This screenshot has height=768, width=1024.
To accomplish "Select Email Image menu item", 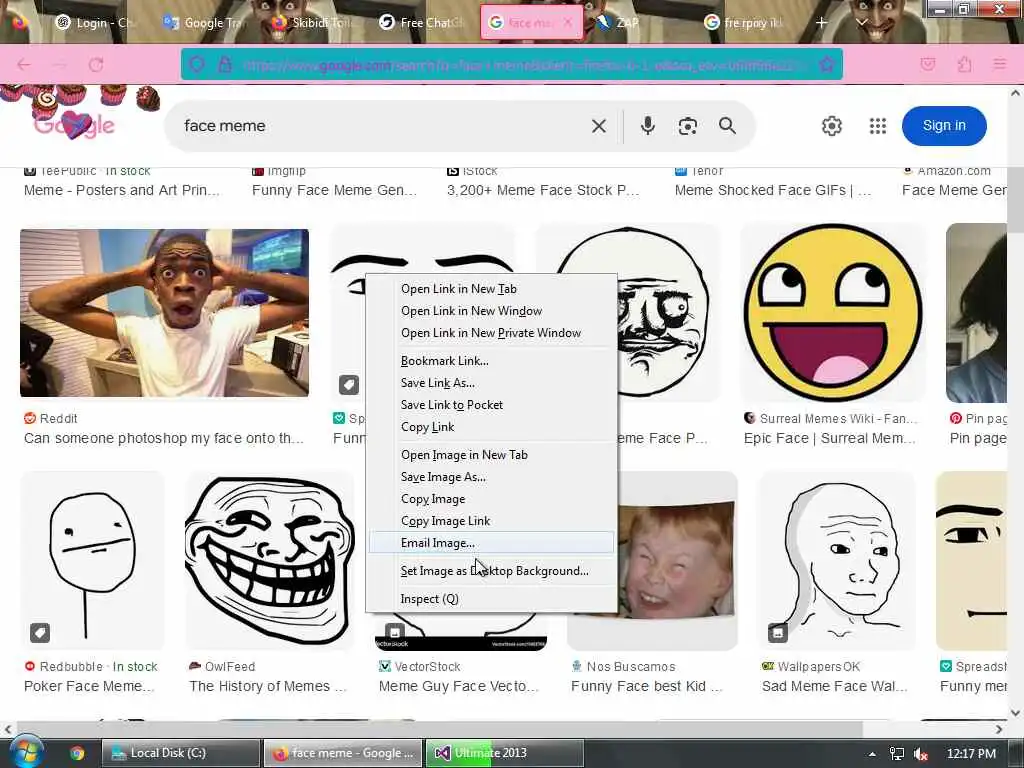I will 491,543.
